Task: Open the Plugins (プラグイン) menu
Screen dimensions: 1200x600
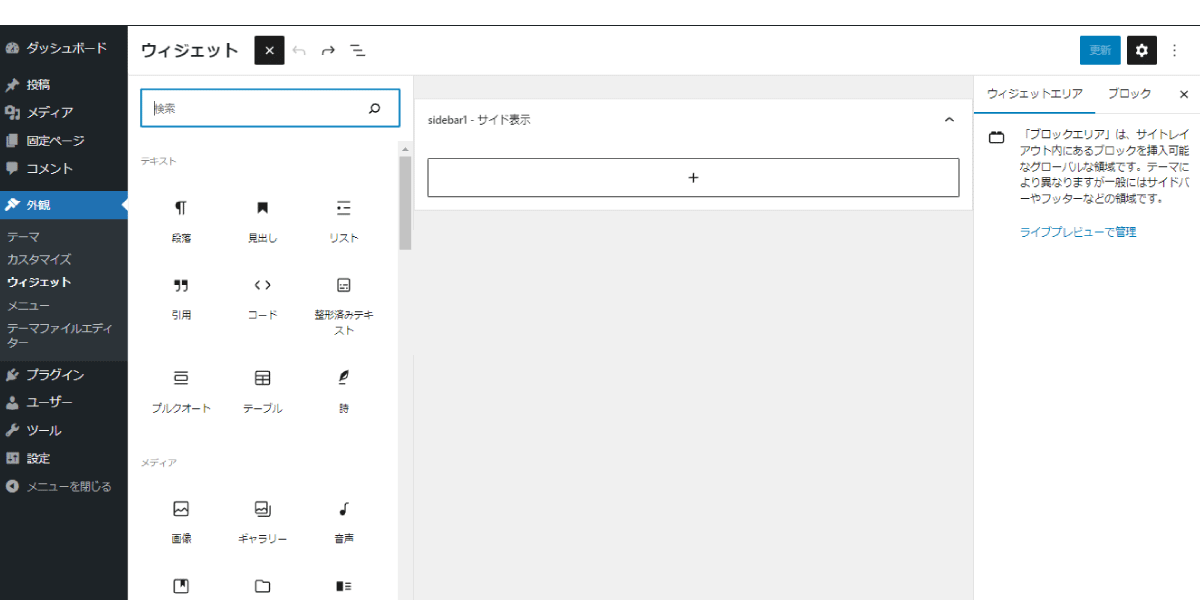Action: pos(64,375)
